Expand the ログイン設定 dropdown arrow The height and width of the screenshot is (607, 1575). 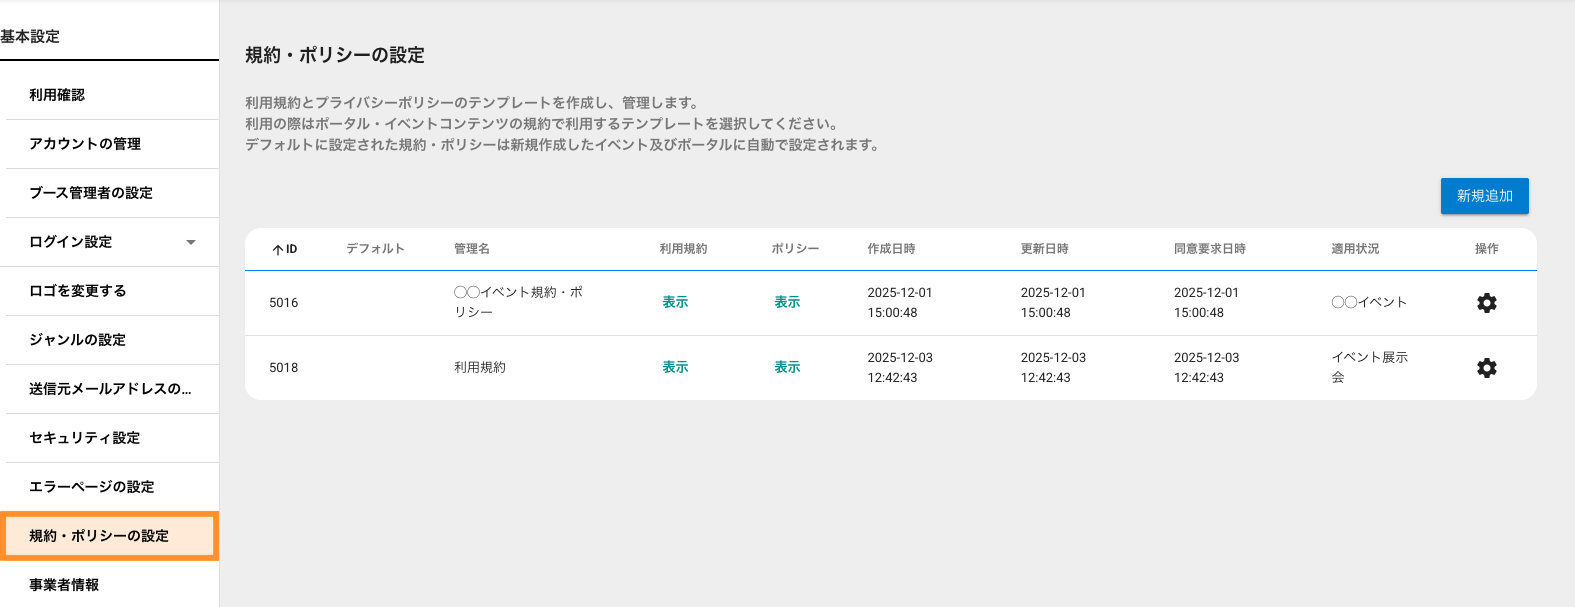(x=191, y=242)
